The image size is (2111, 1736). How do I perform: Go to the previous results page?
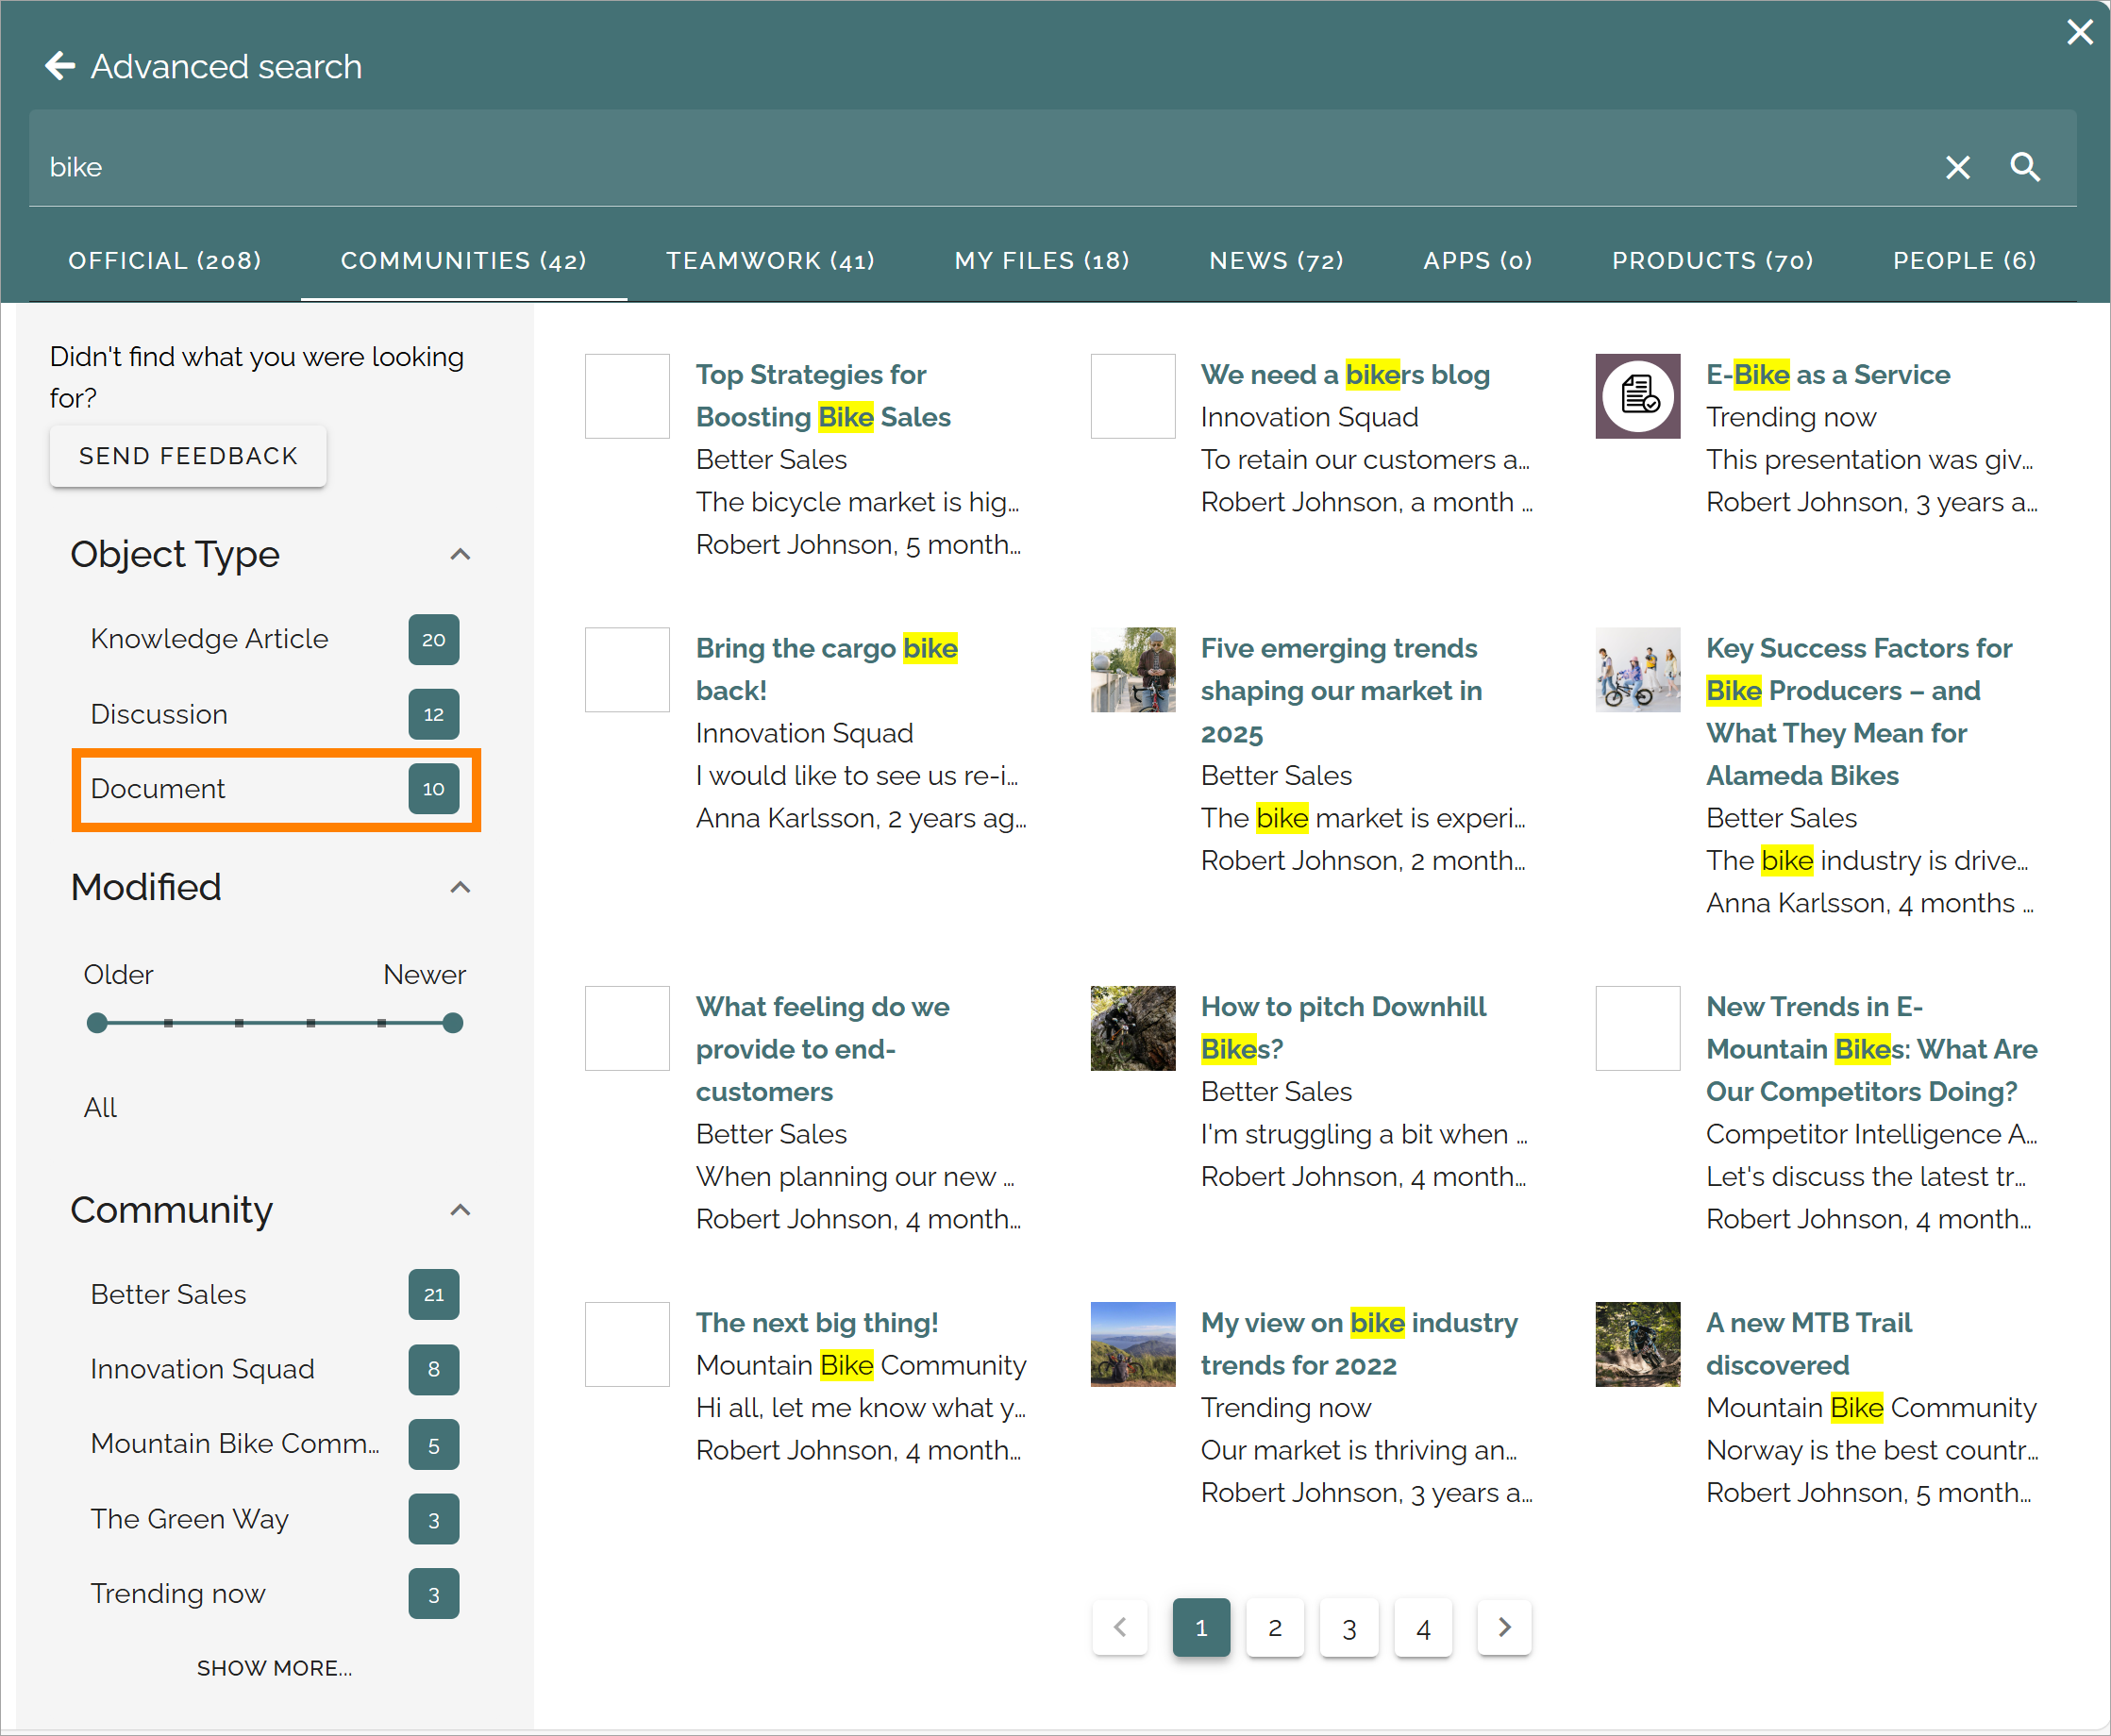[1120, 1627]
